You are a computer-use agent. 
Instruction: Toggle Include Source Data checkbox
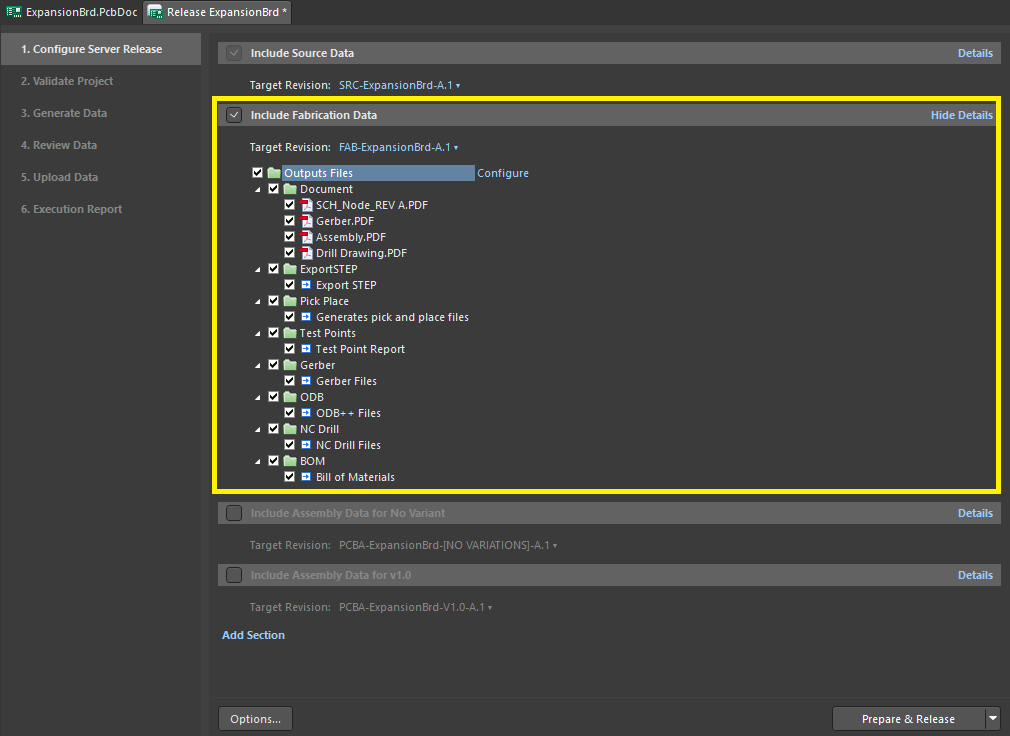pyautogui.click(x=234, y=53)
